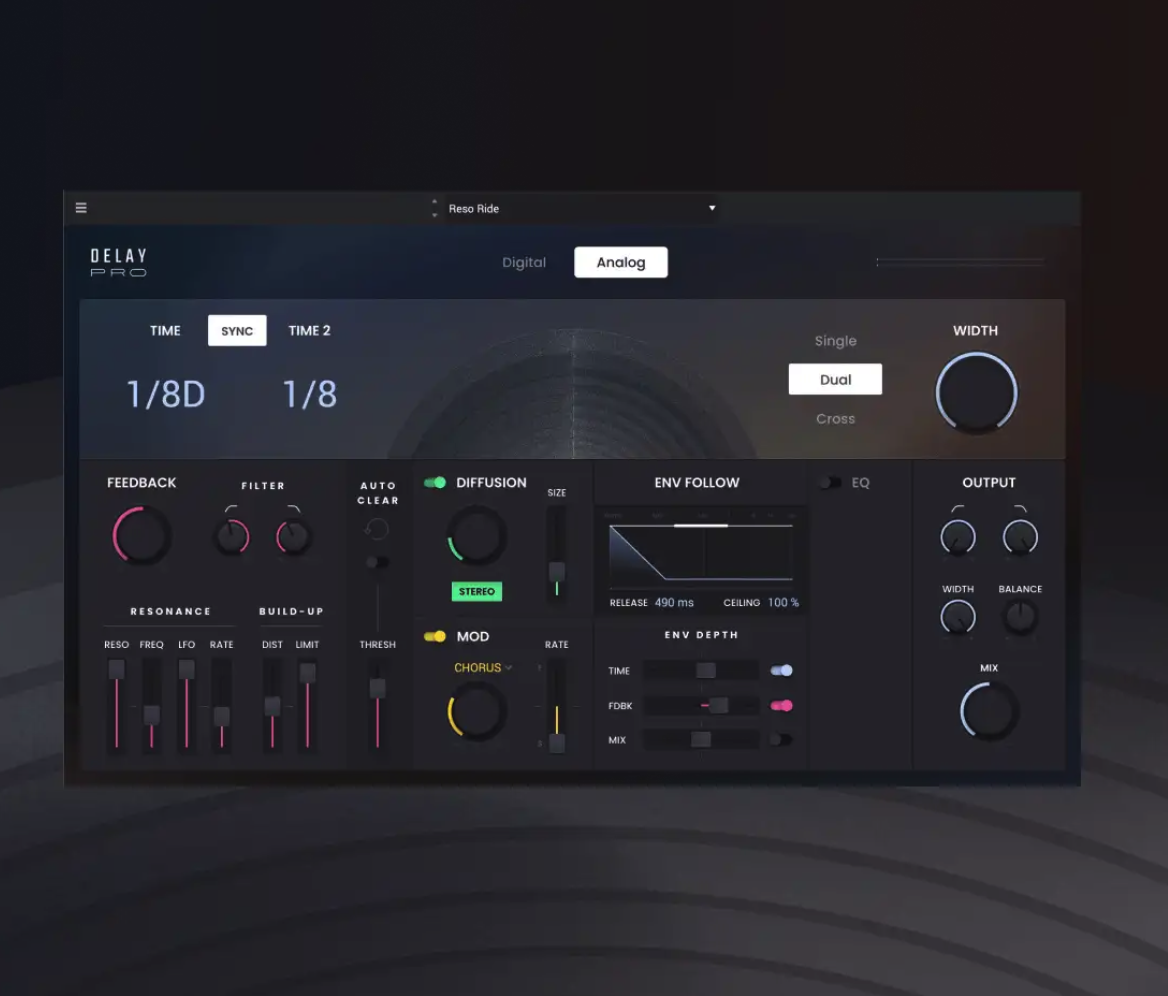Viewport: 1168px width, 996px height.
Task: Open the CHORUS mod type dropdown
Action: tap(483, 667)
